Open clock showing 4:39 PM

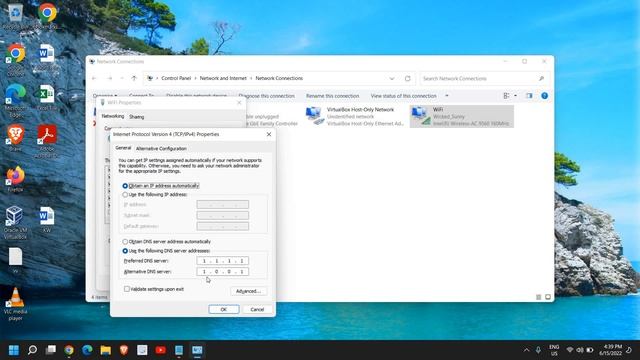pyautogui.click(x=611, y=350)
